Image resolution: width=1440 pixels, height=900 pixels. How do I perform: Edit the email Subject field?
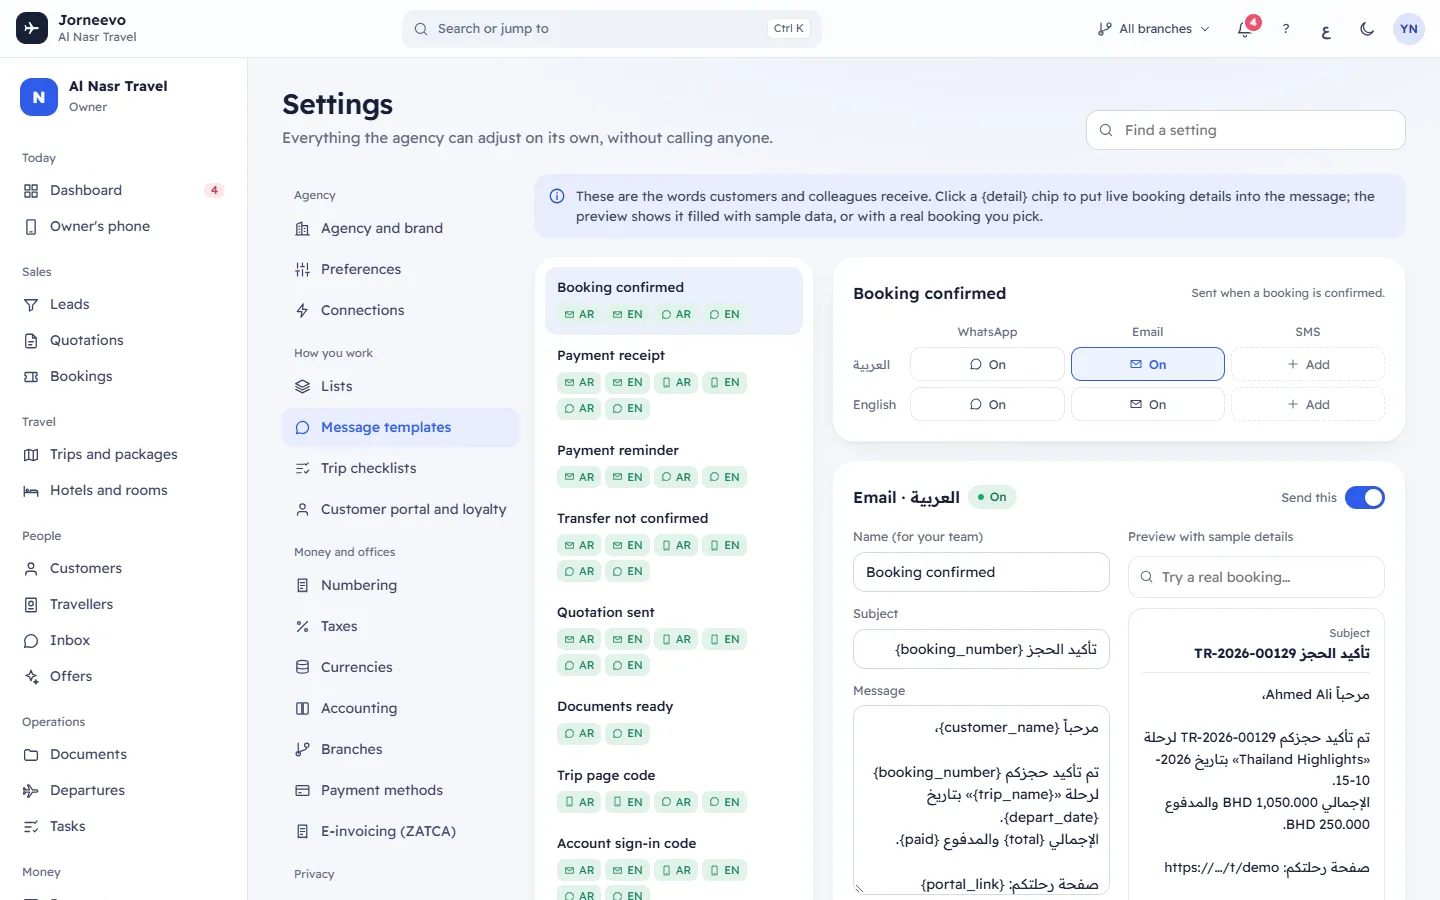981,649
